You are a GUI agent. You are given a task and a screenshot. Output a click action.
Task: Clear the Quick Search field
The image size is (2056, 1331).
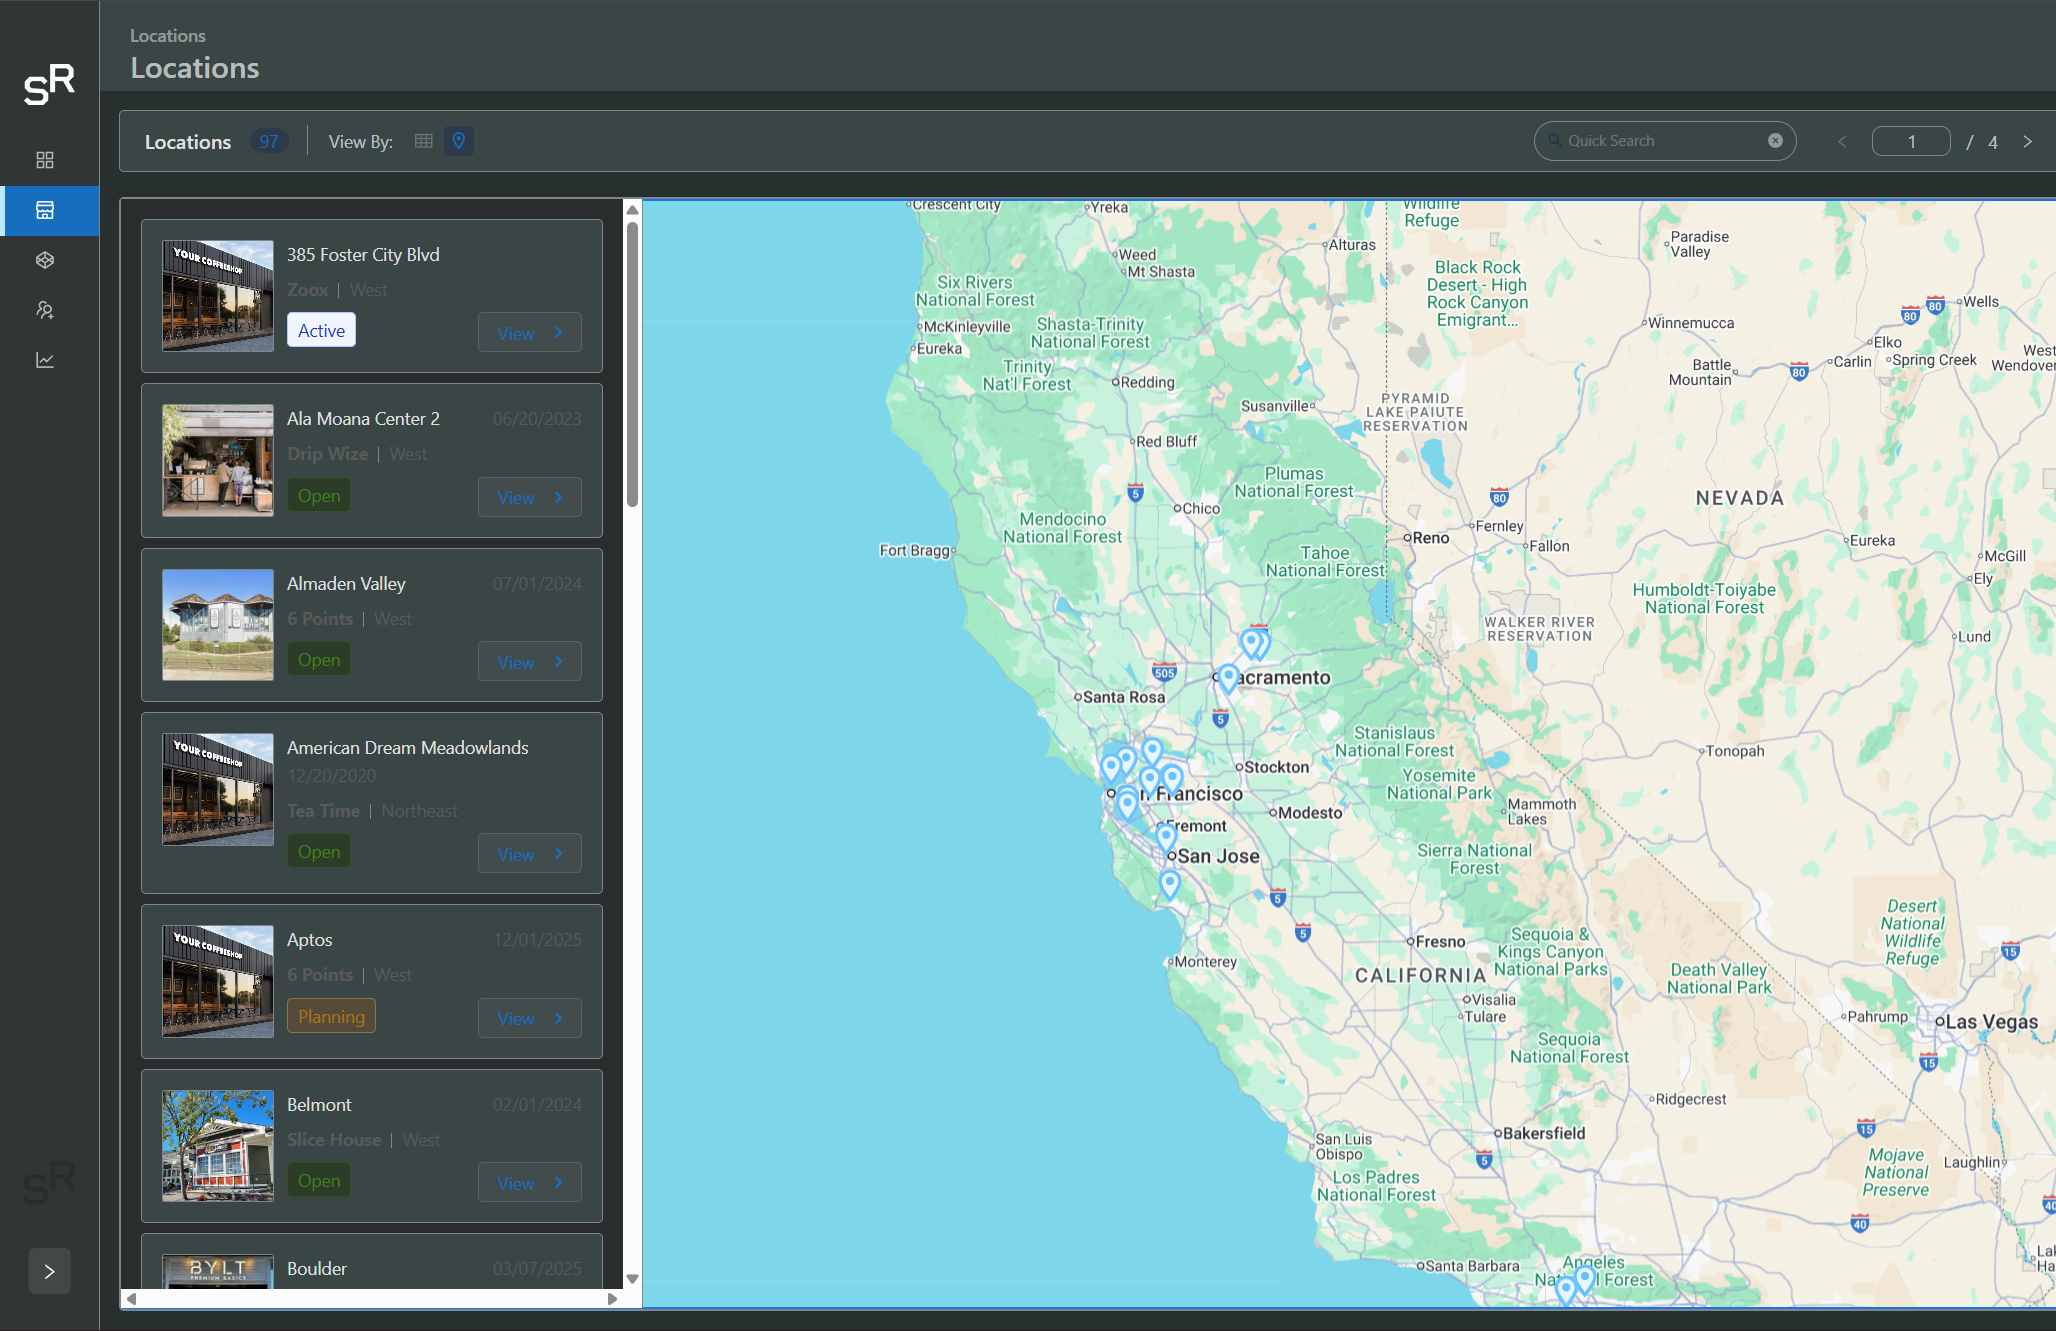tap(1775, 141)
